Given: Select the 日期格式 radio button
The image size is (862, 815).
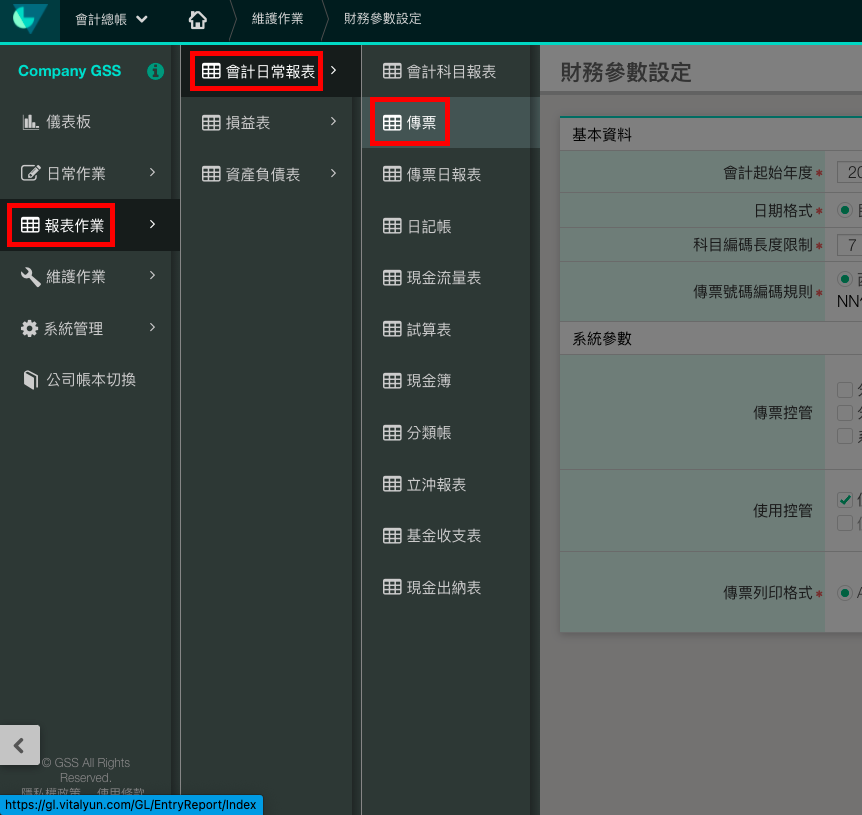Looking at the screenshot, I should (845, 210).
